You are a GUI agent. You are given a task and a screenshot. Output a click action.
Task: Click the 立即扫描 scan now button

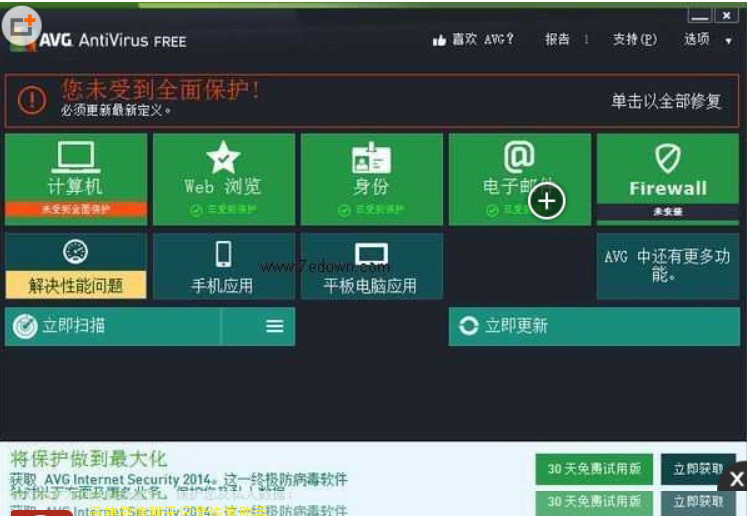pyautogui.click(x=112, y=326)
